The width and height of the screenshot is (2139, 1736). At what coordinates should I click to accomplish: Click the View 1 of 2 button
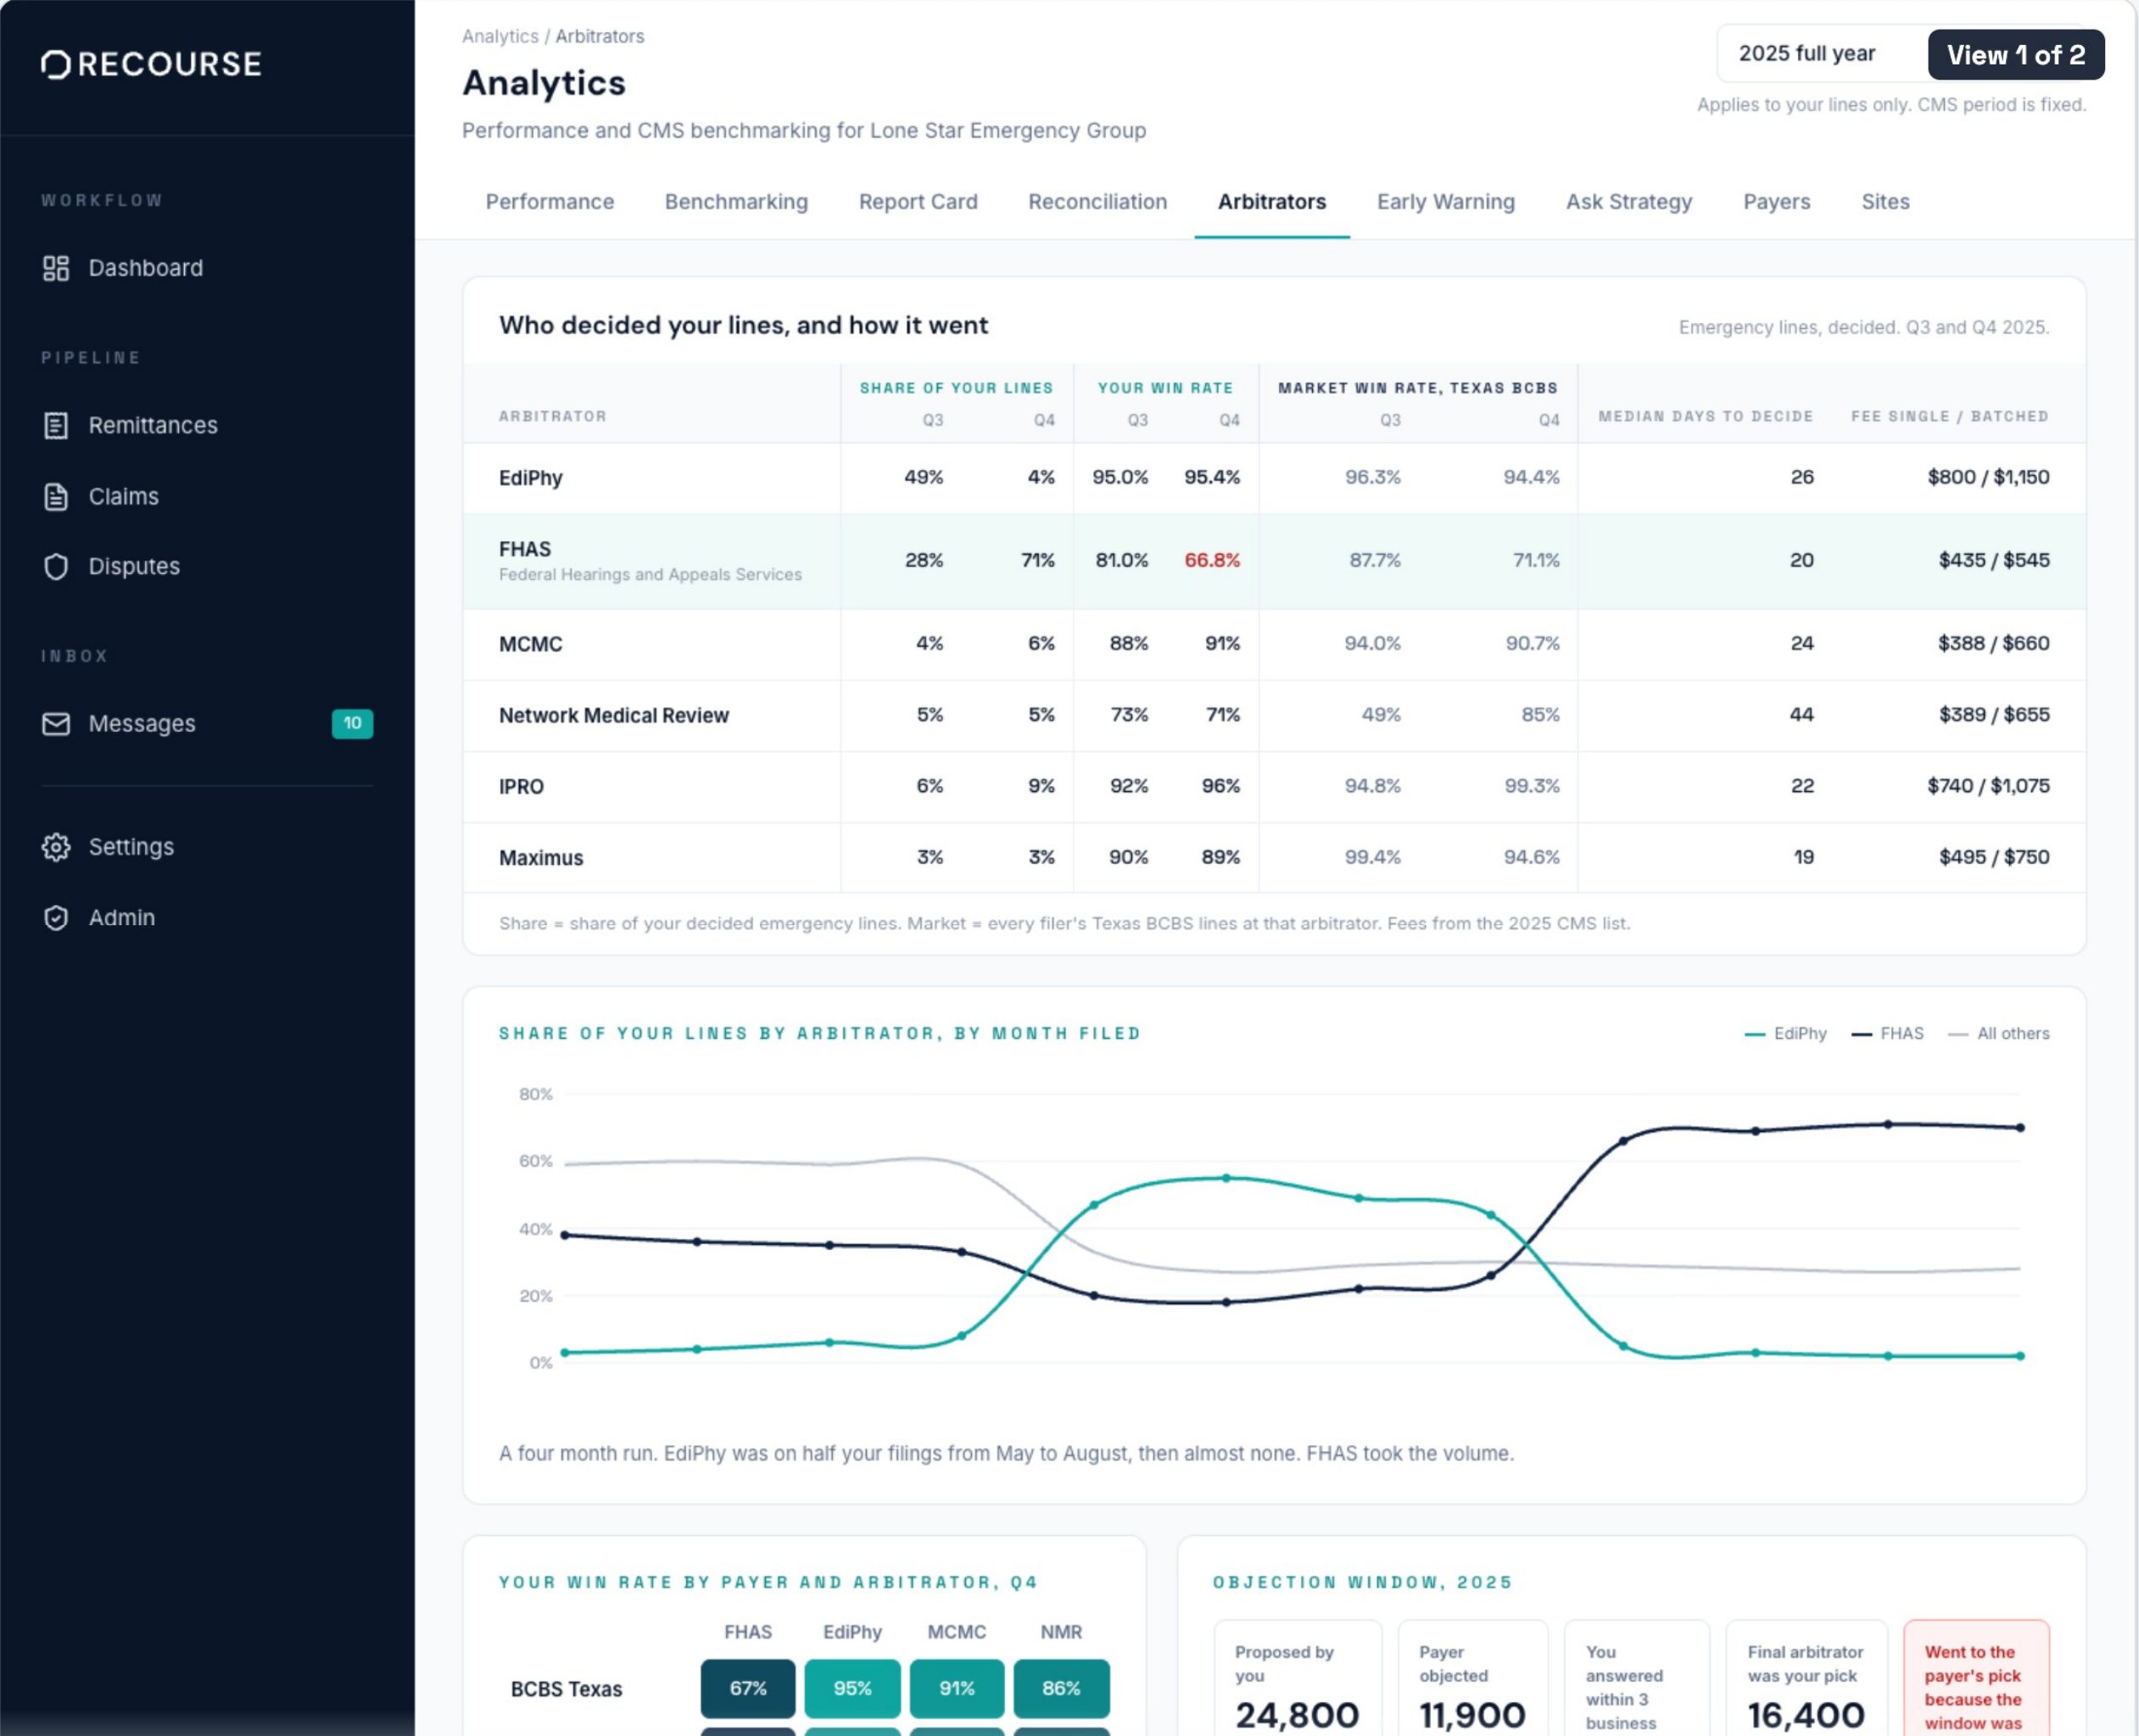tap(2015, 55)
